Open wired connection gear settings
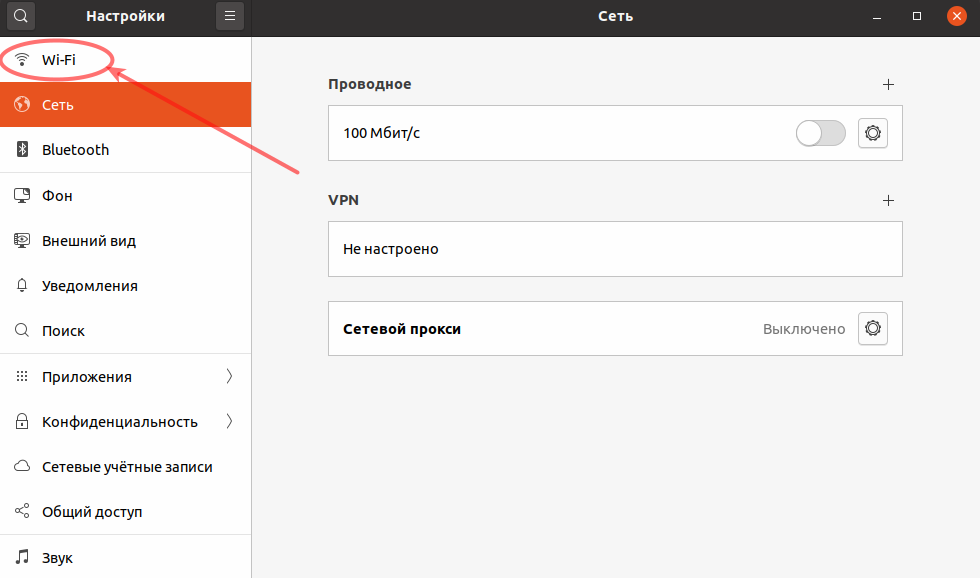 pyautogui.click(x=873, y=133)
